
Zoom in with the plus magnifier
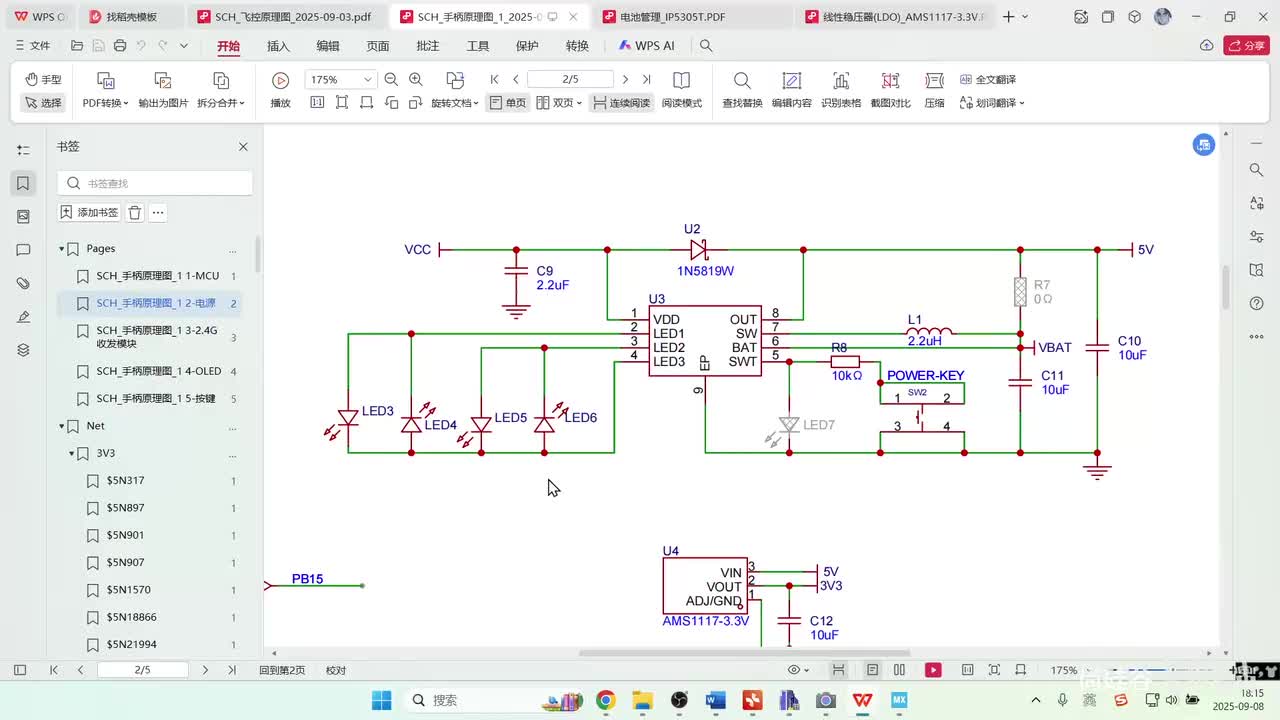pos(416,80)
